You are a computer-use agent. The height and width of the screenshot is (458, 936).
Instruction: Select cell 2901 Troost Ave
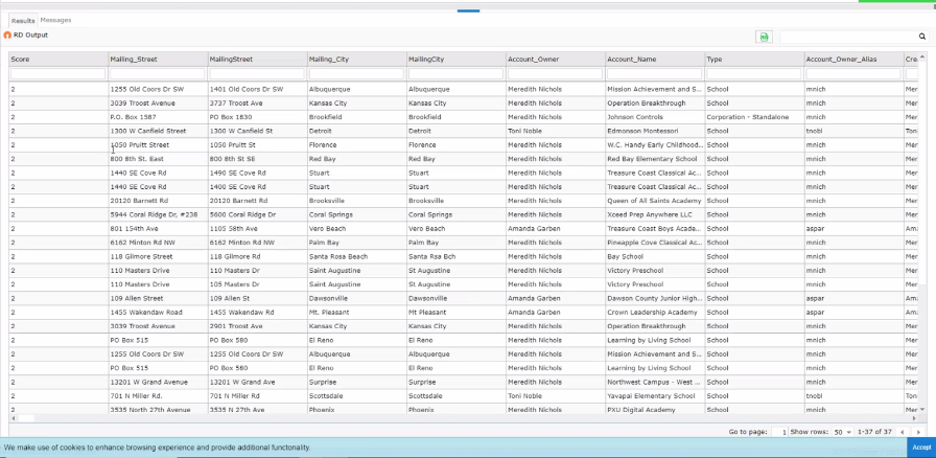[x=257, y=326]
